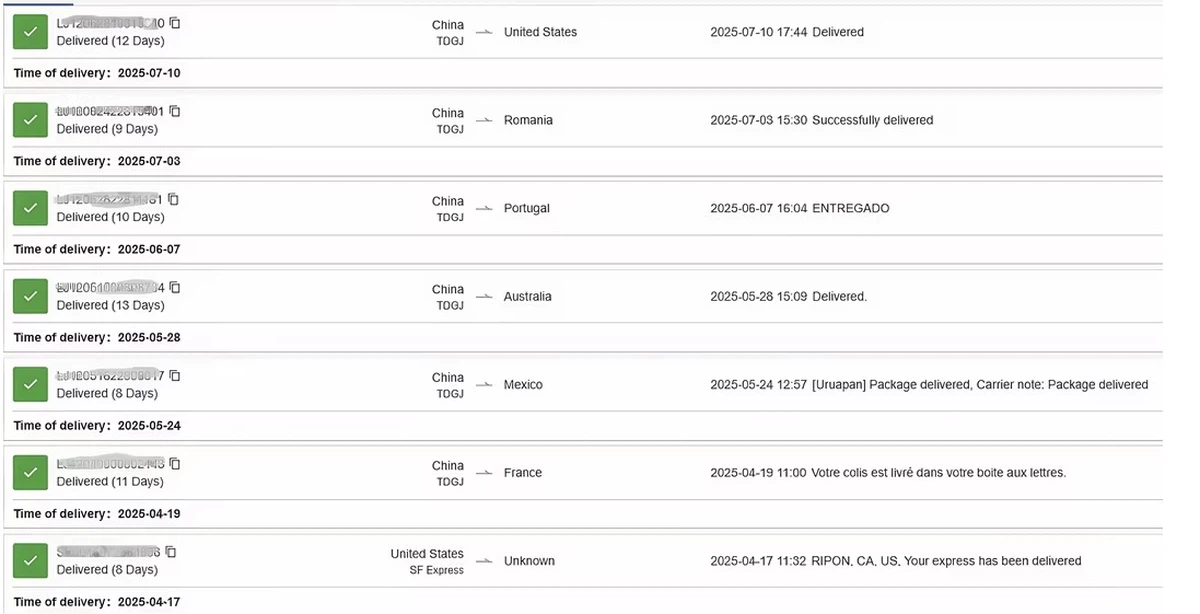The image size is (1200, 614).
Task: Expand the route arrow between China and France
Action: (484, 472)
